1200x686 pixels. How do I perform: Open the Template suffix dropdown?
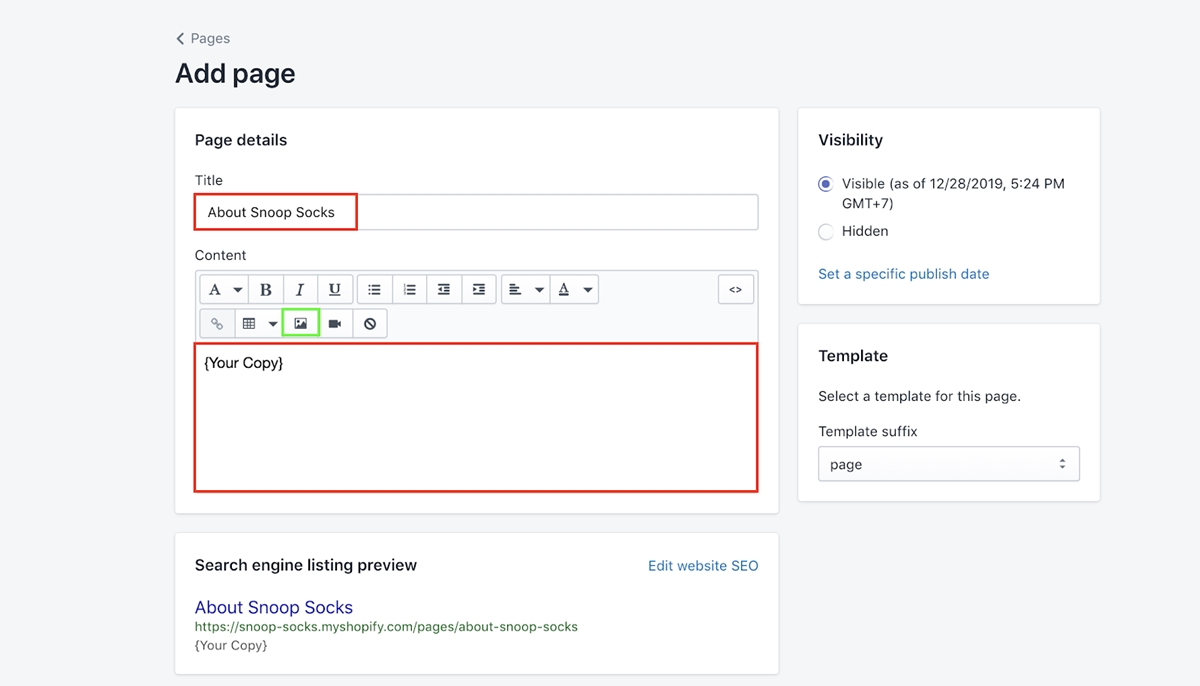click(x=948, y=465)
